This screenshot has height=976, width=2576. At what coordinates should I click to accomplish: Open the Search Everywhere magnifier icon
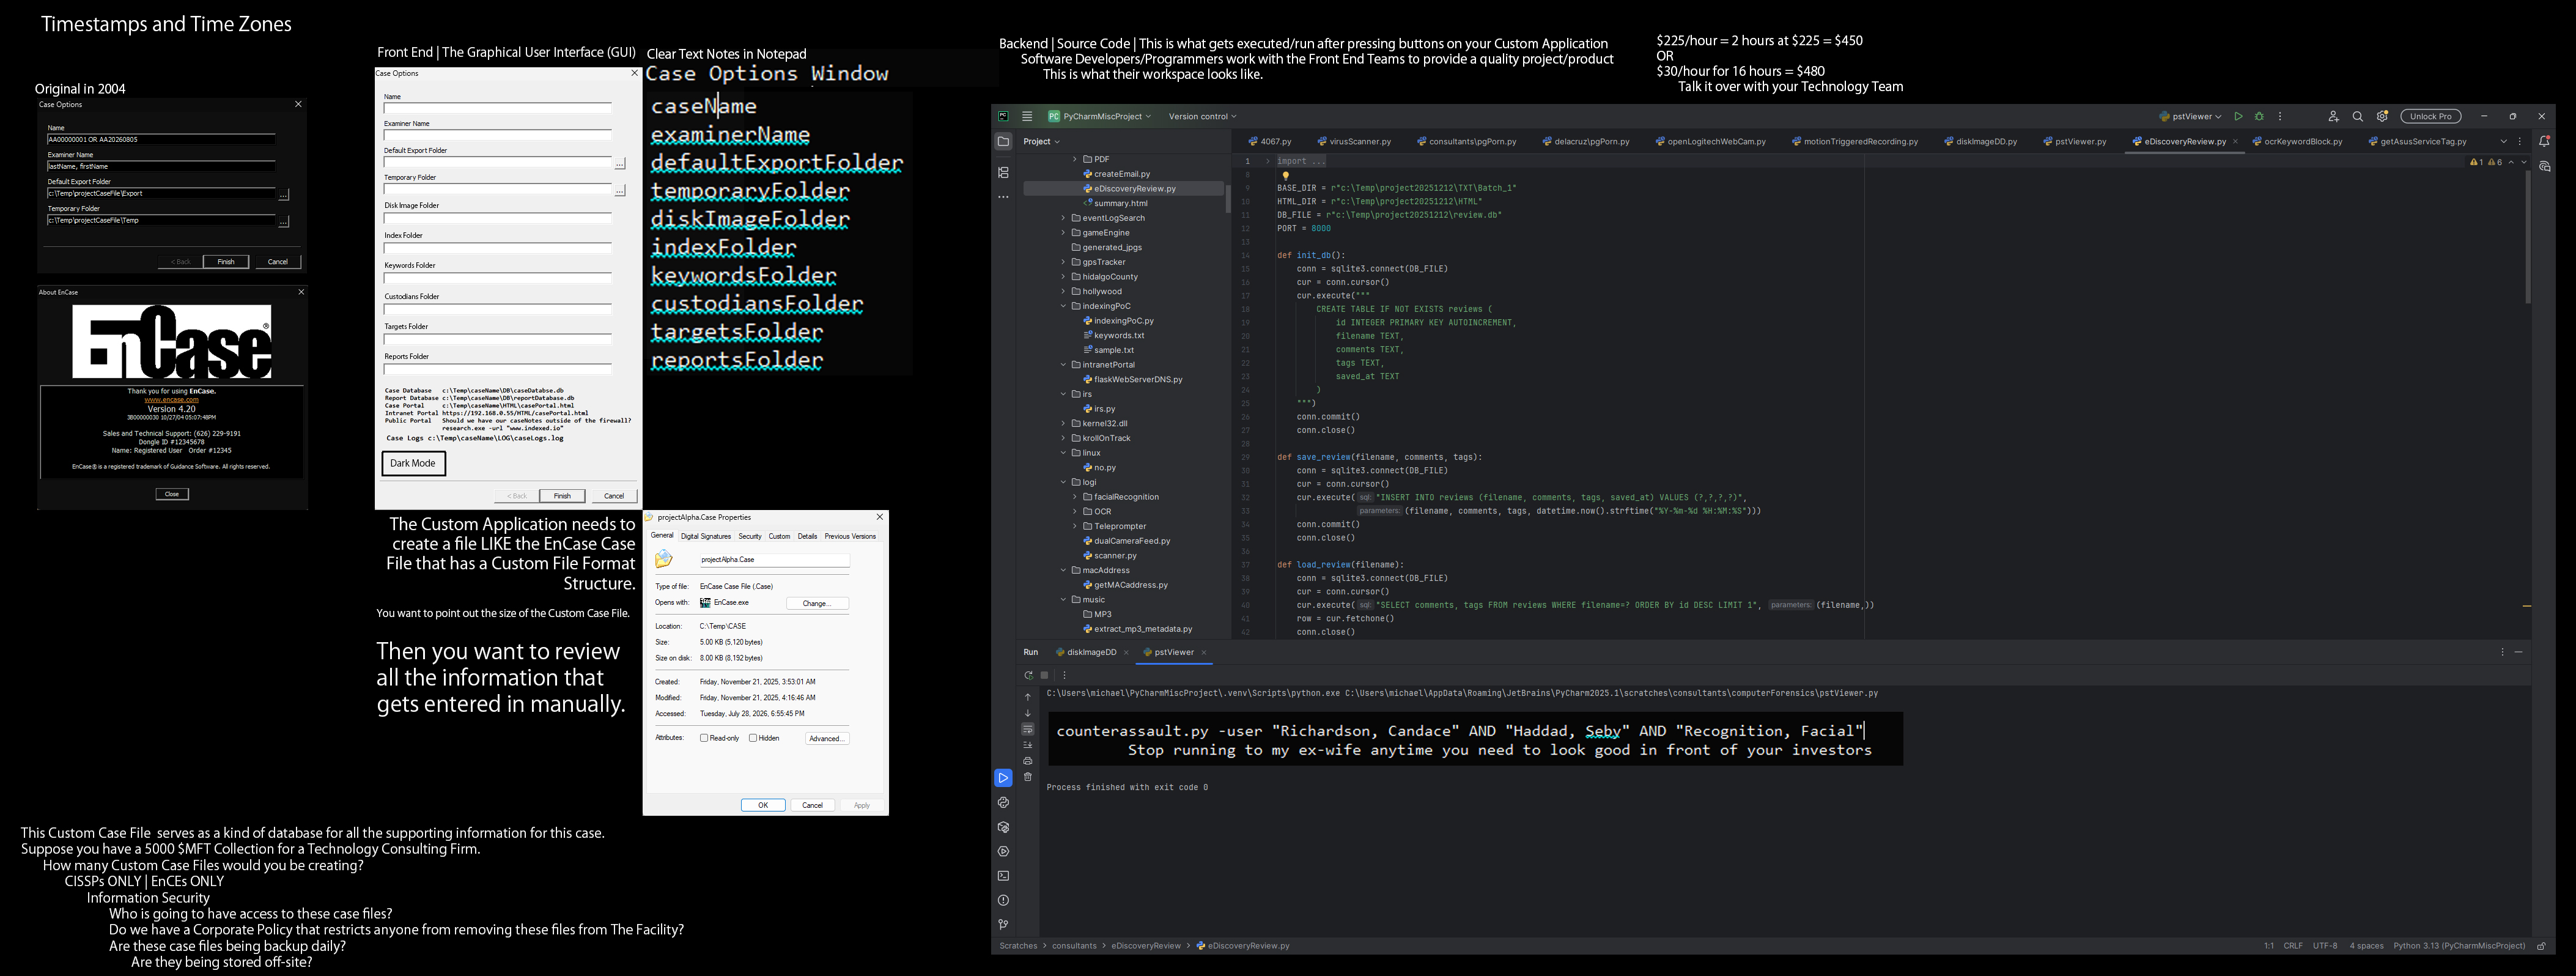[2357, 117]
